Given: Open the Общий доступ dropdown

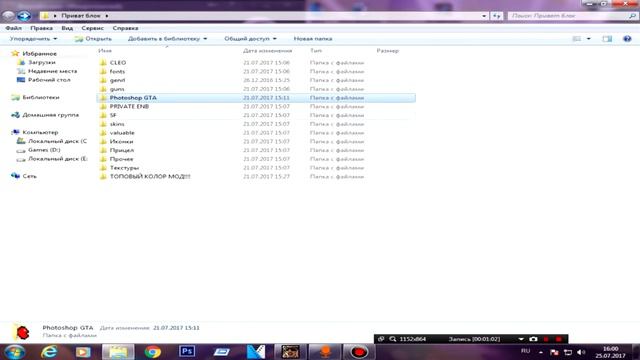Looking at the screenshot, I should (250, 39).
